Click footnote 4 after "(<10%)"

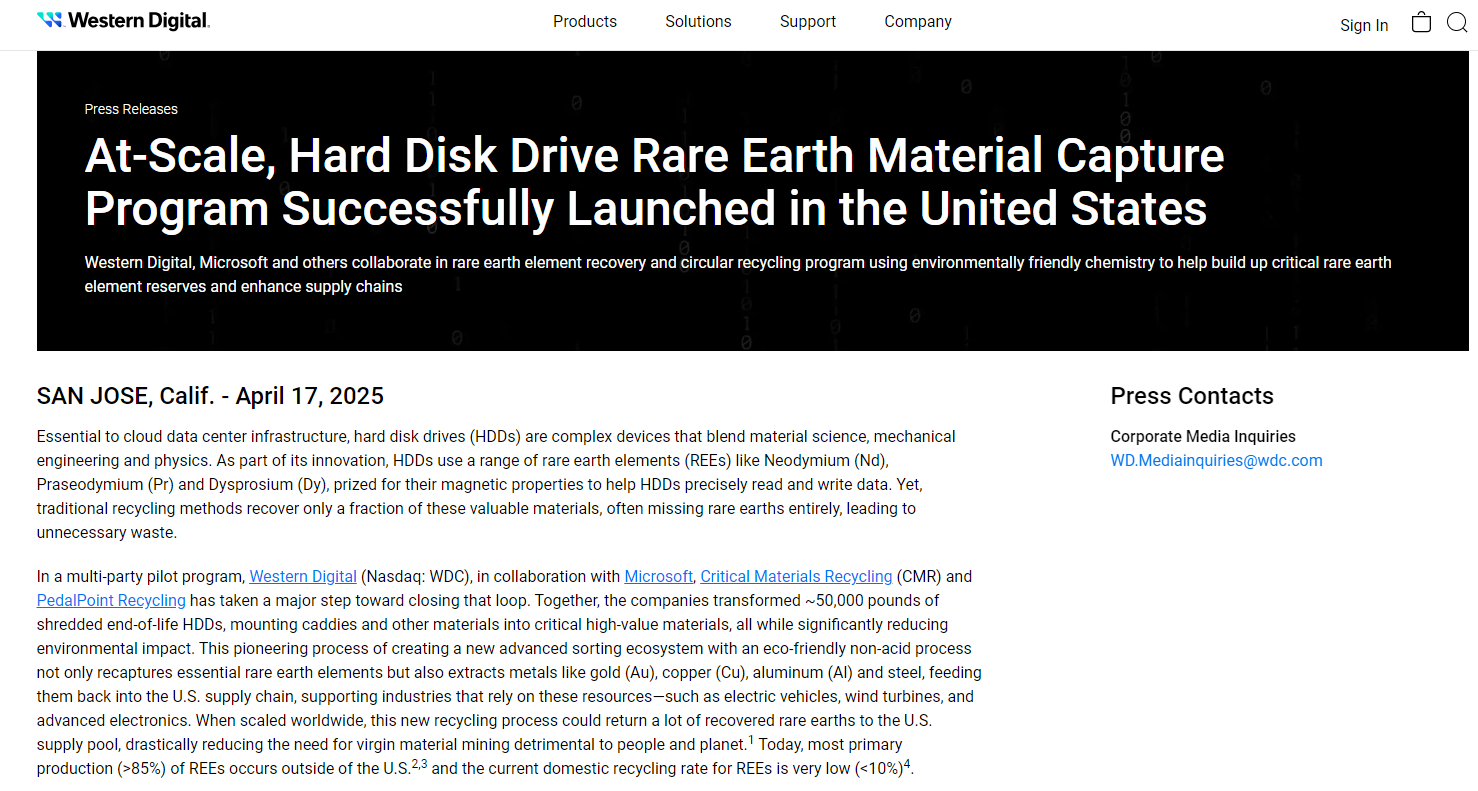pos(907,764)
